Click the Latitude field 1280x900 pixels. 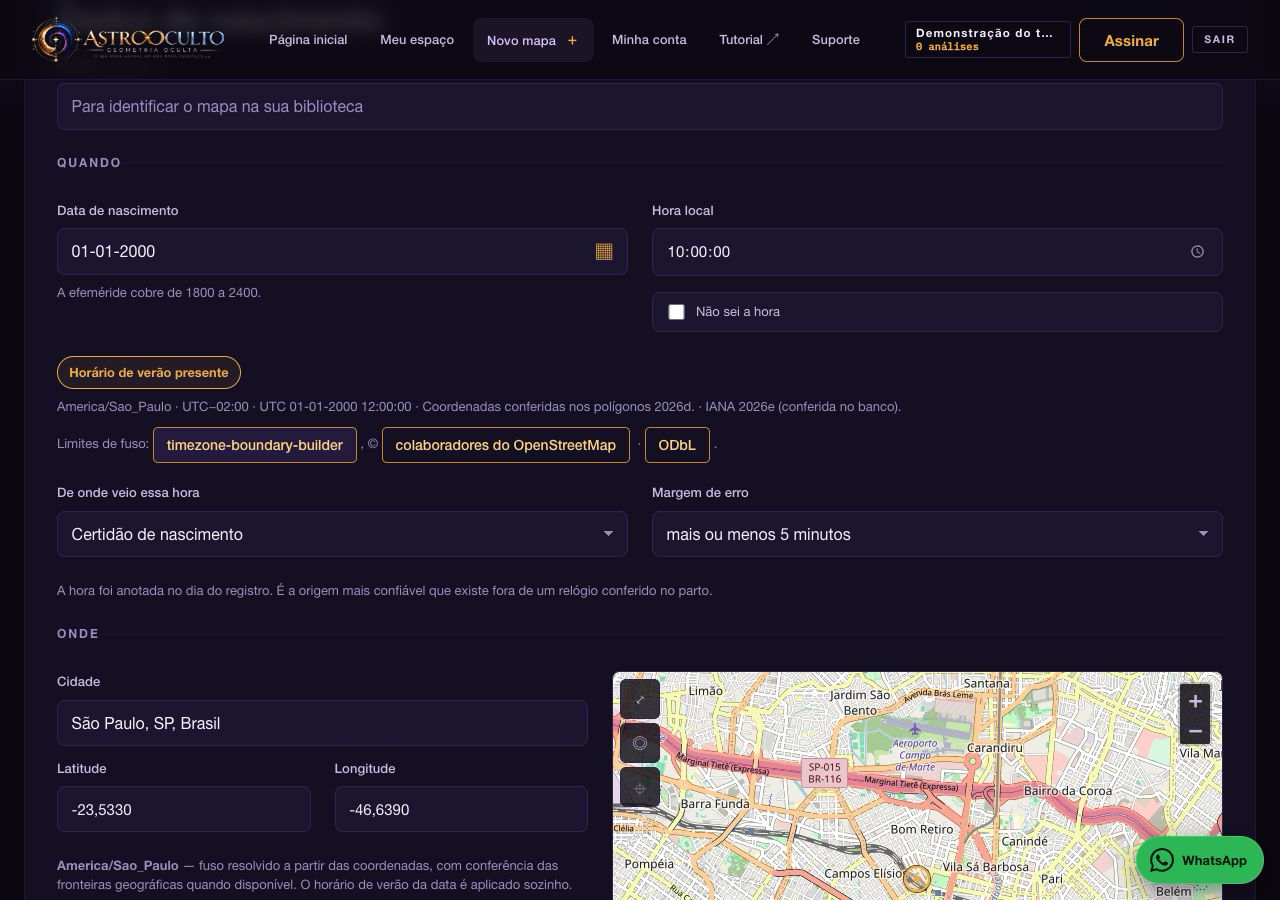coord(184,809)
